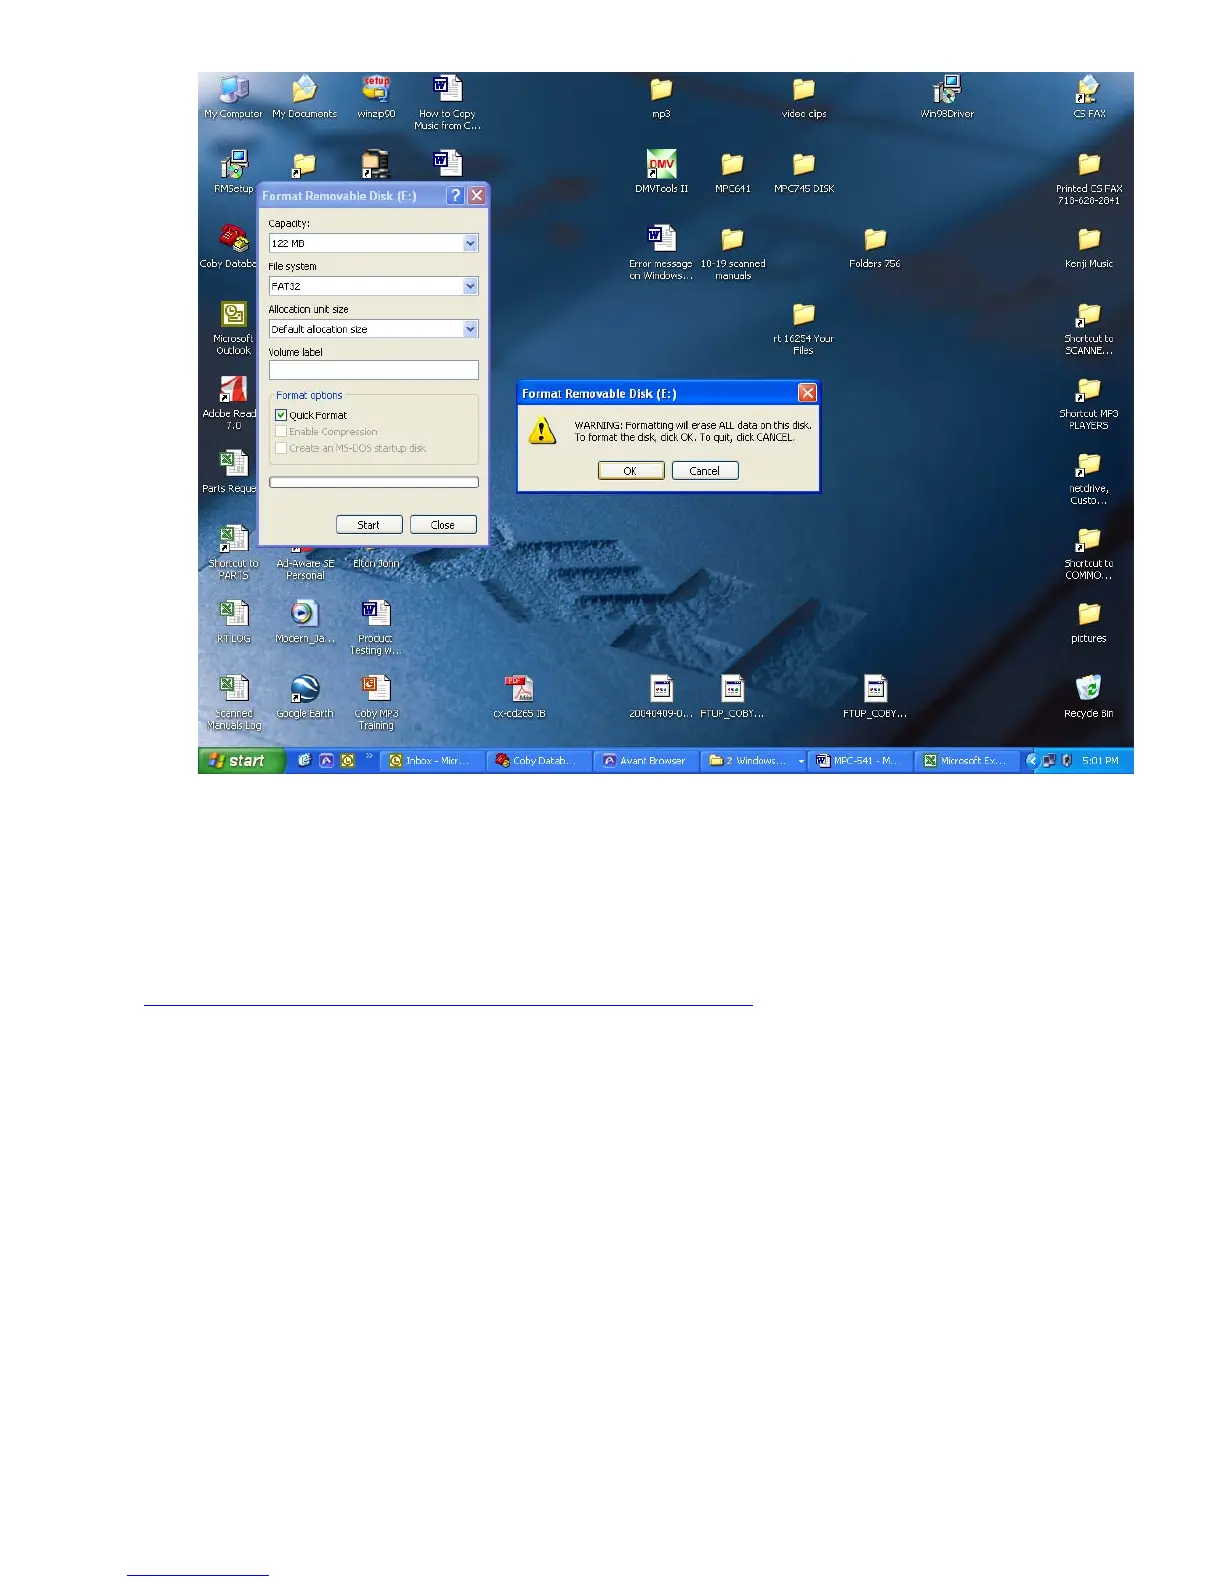The width and height of the screenshot is (1224, 1584).
Task: Open Product Testing Word document icon
Action: coord(376,627)
